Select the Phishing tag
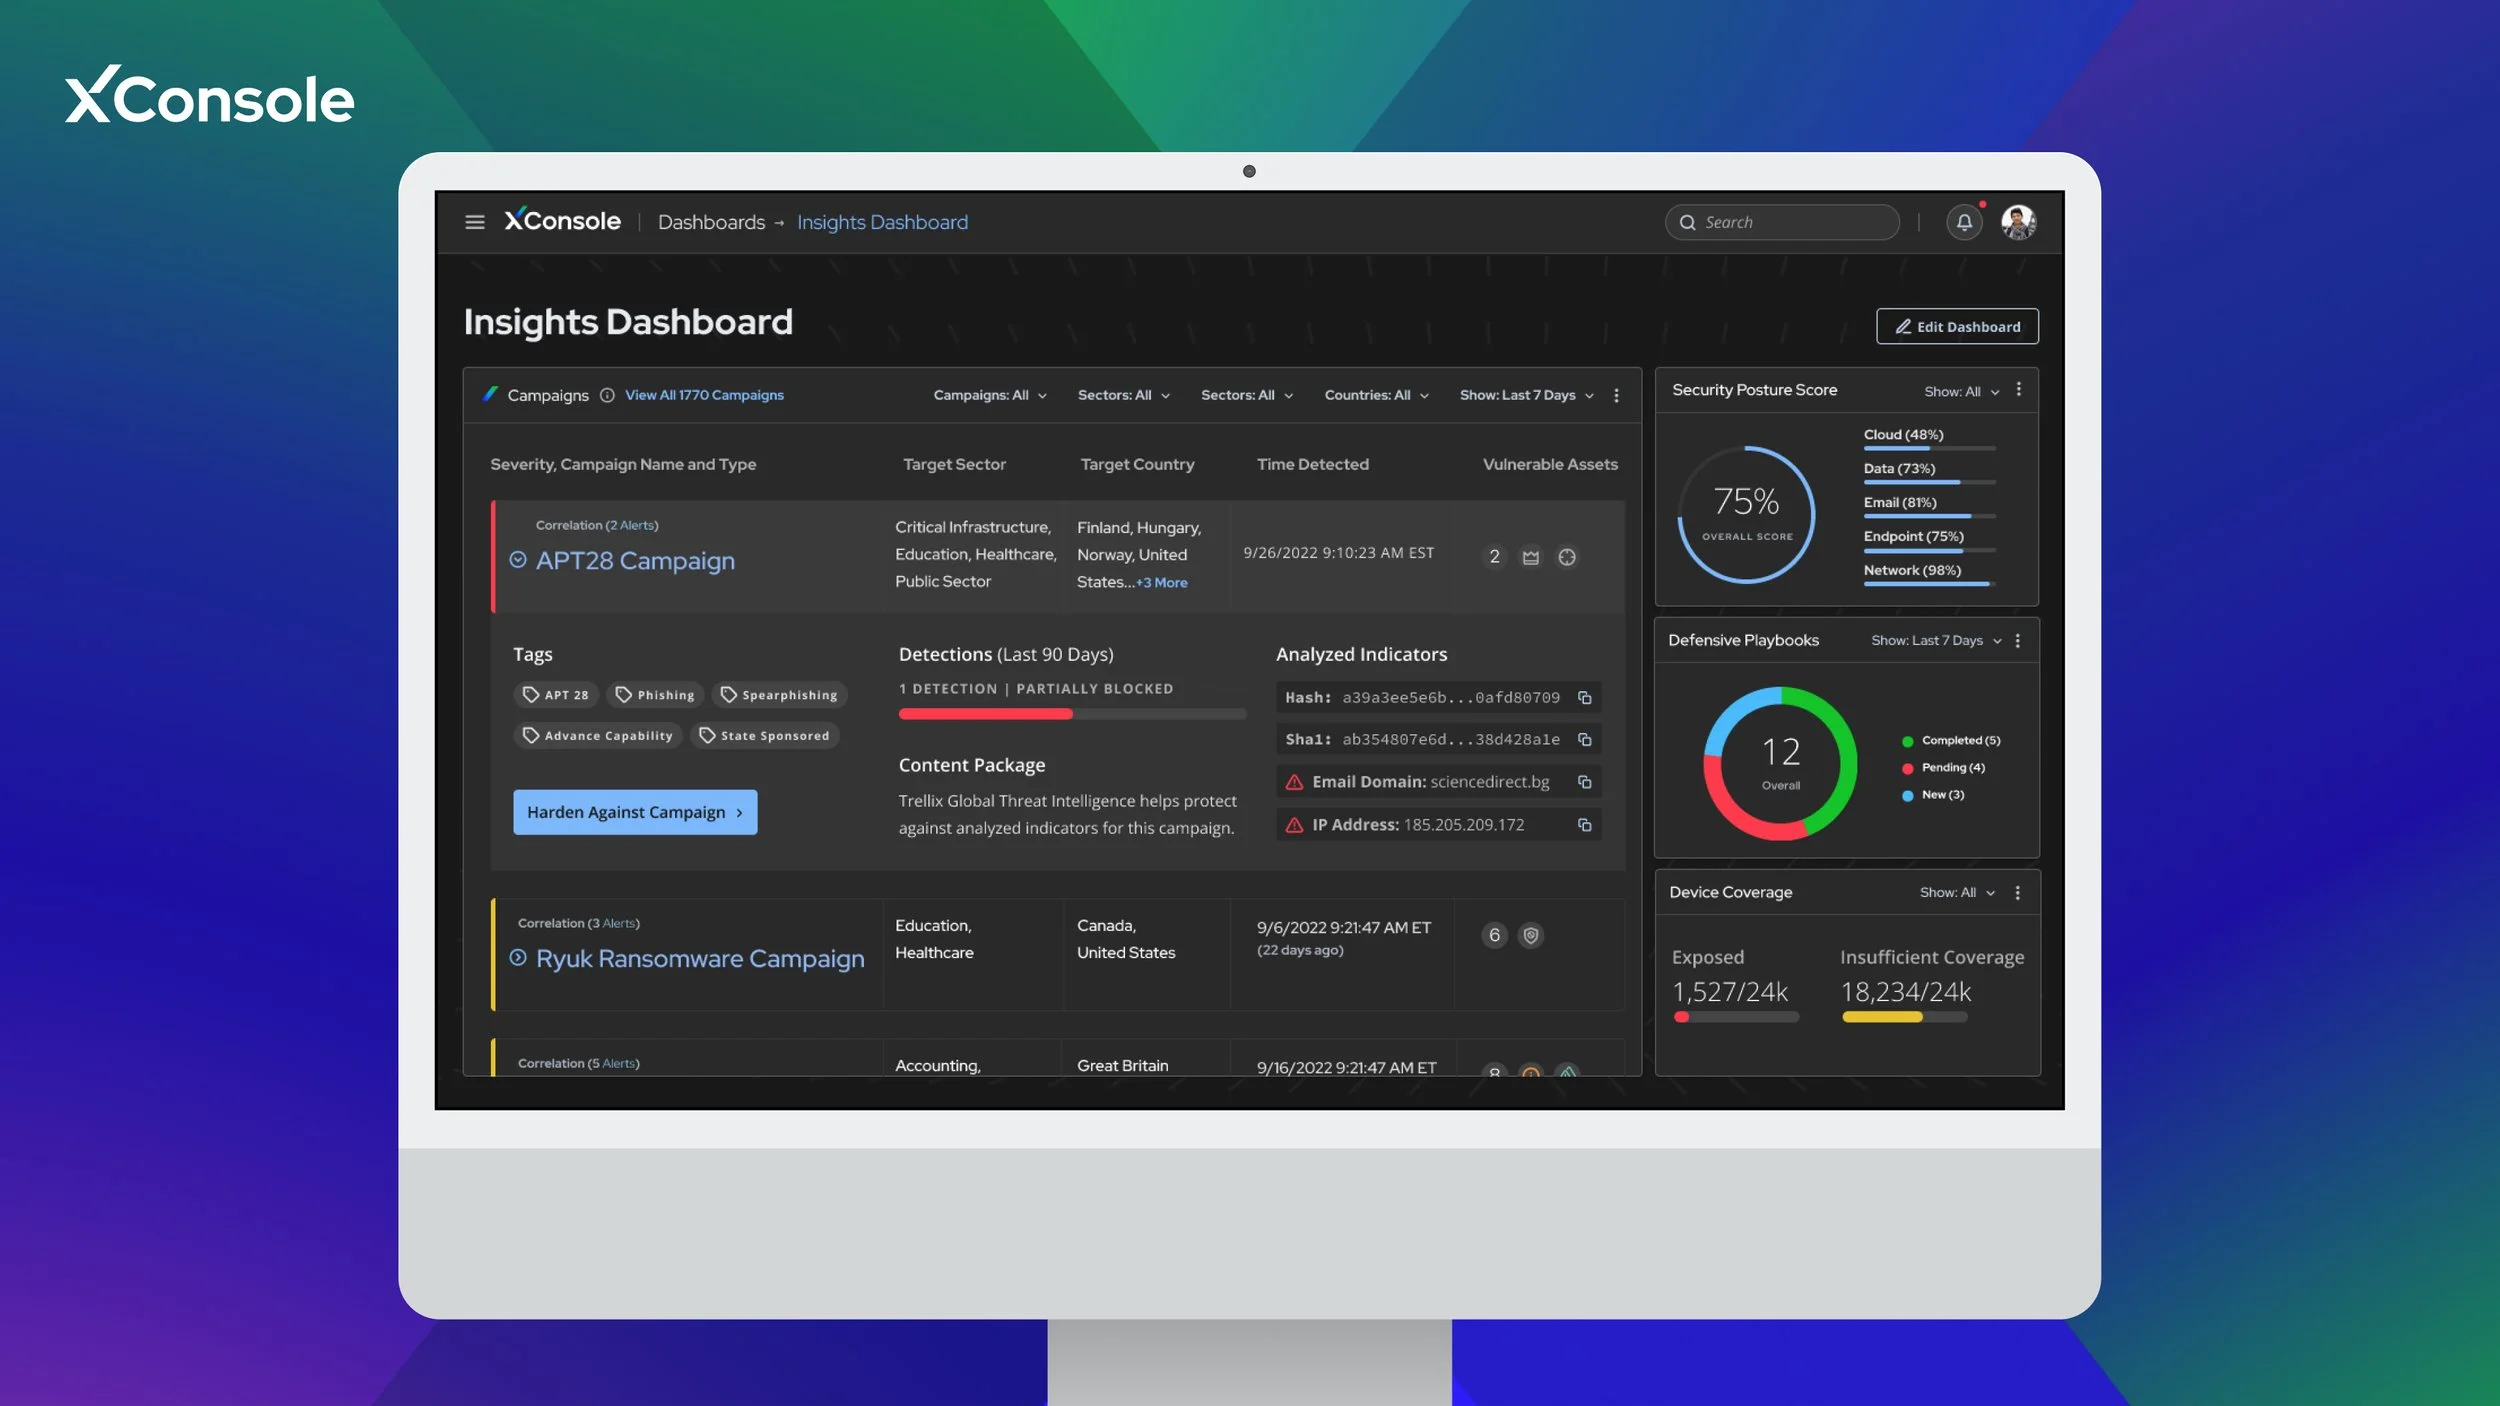 click(x=655, y=695)
